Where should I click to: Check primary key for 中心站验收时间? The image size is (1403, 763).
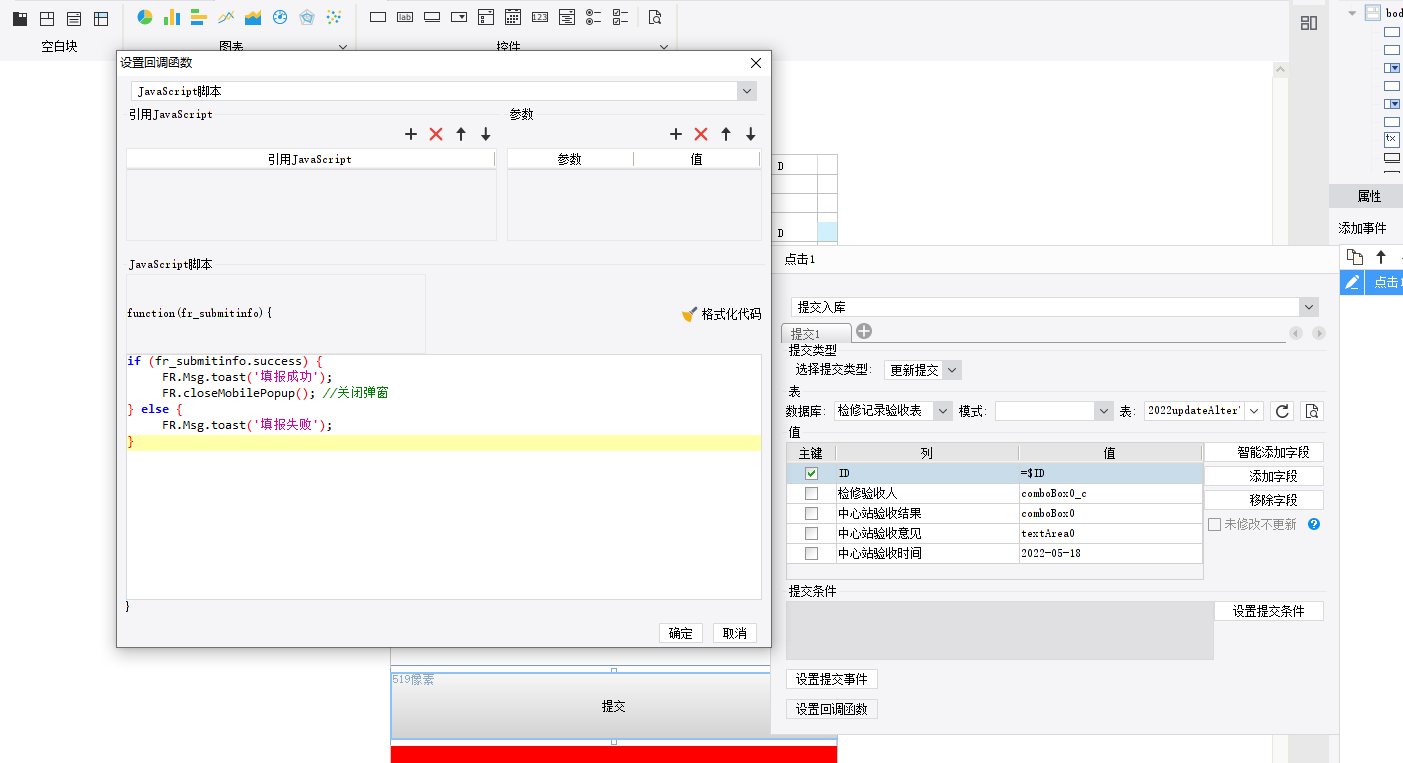click(x=812, y=554)
